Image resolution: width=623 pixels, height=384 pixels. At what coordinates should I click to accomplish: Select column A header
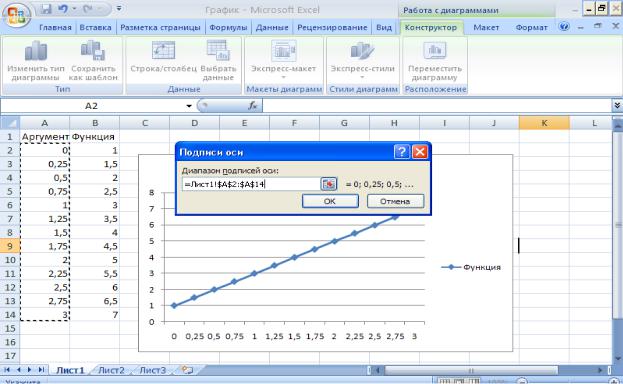click(x=44, y=123)
